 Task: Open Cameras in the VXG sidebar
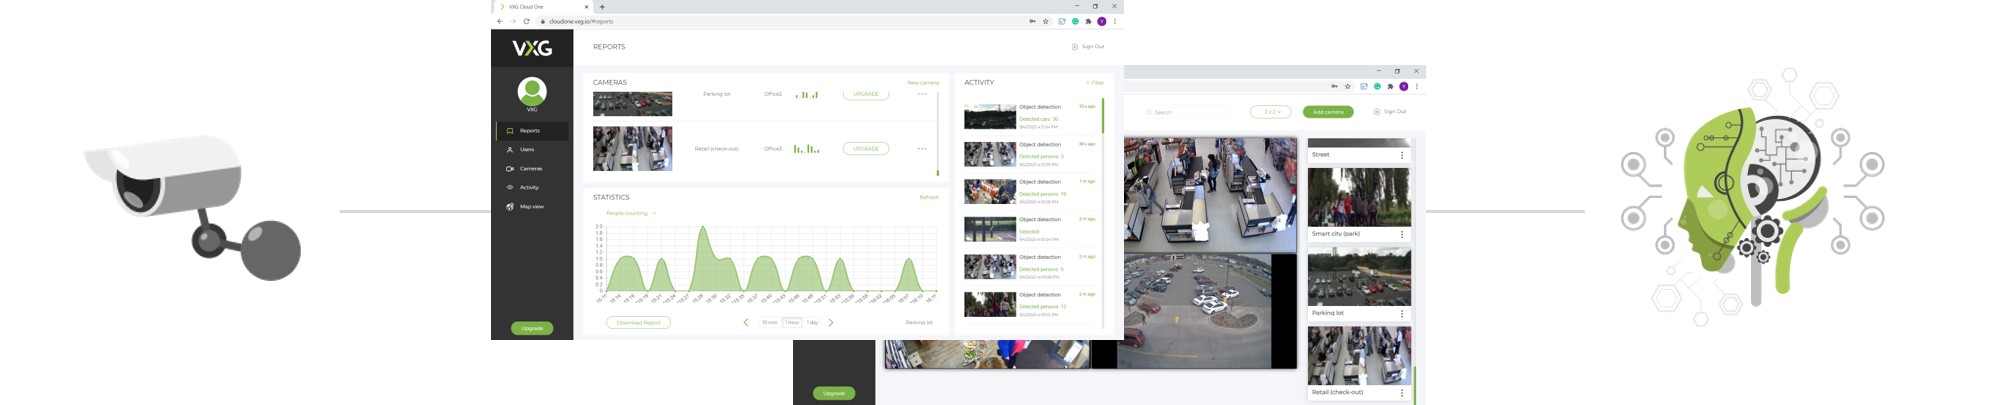pos(532,169)
